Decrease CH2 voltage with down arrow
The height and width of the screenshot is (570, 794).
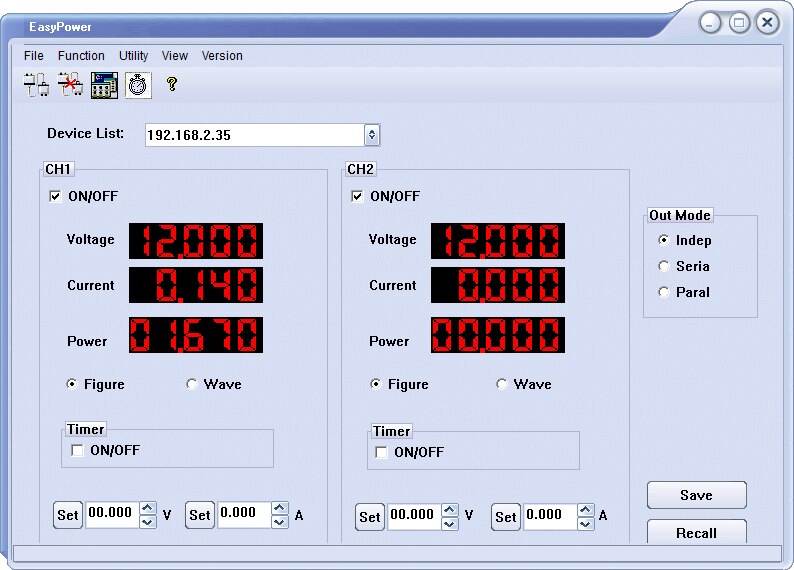tap(450, 523)
